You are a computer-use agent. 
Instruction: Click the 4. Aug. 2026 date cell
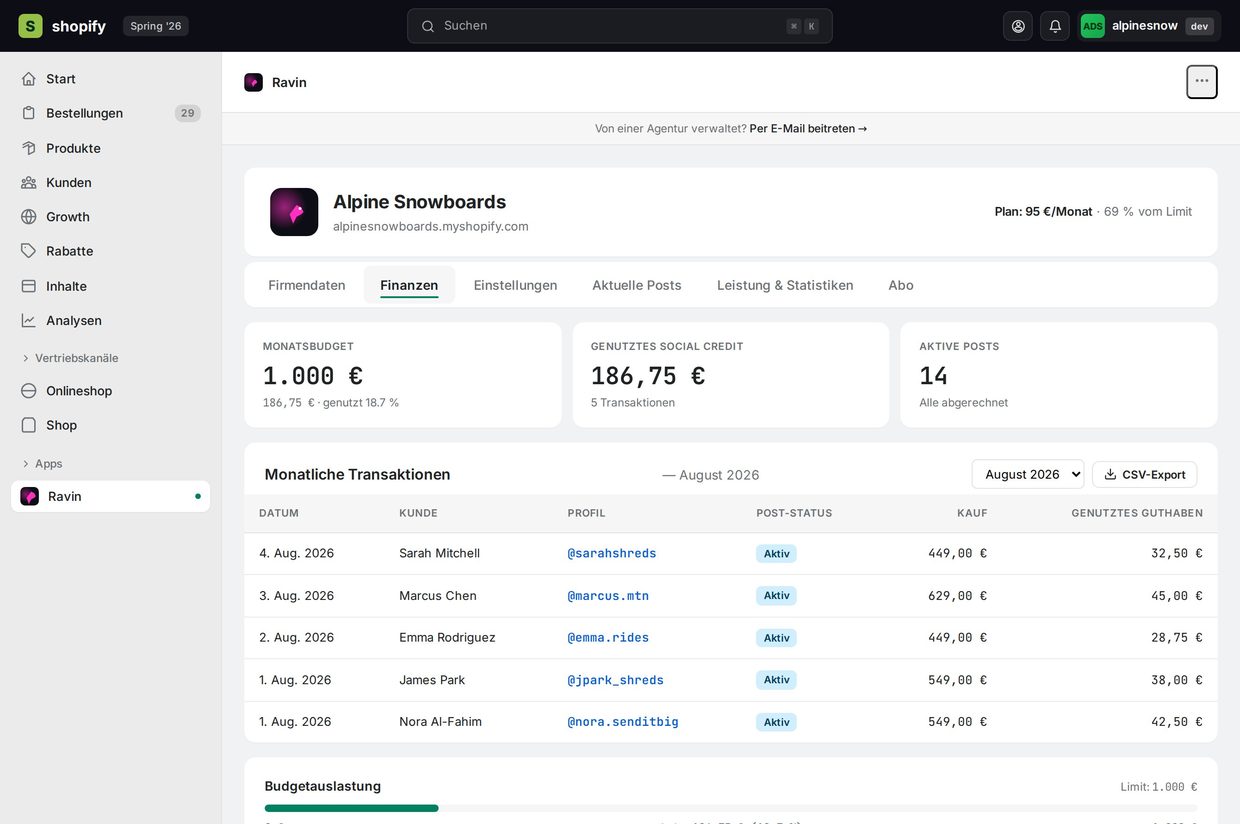[296, 553]
